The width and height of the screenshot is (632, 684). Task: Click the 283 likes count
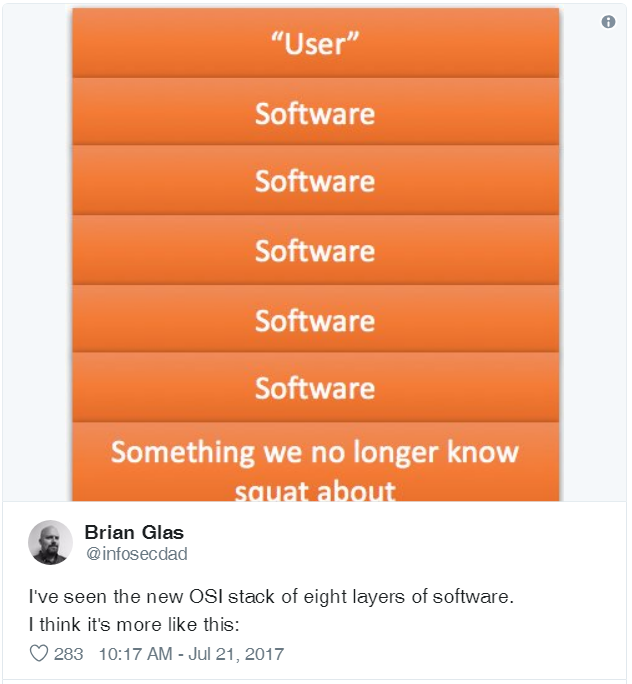69,654
